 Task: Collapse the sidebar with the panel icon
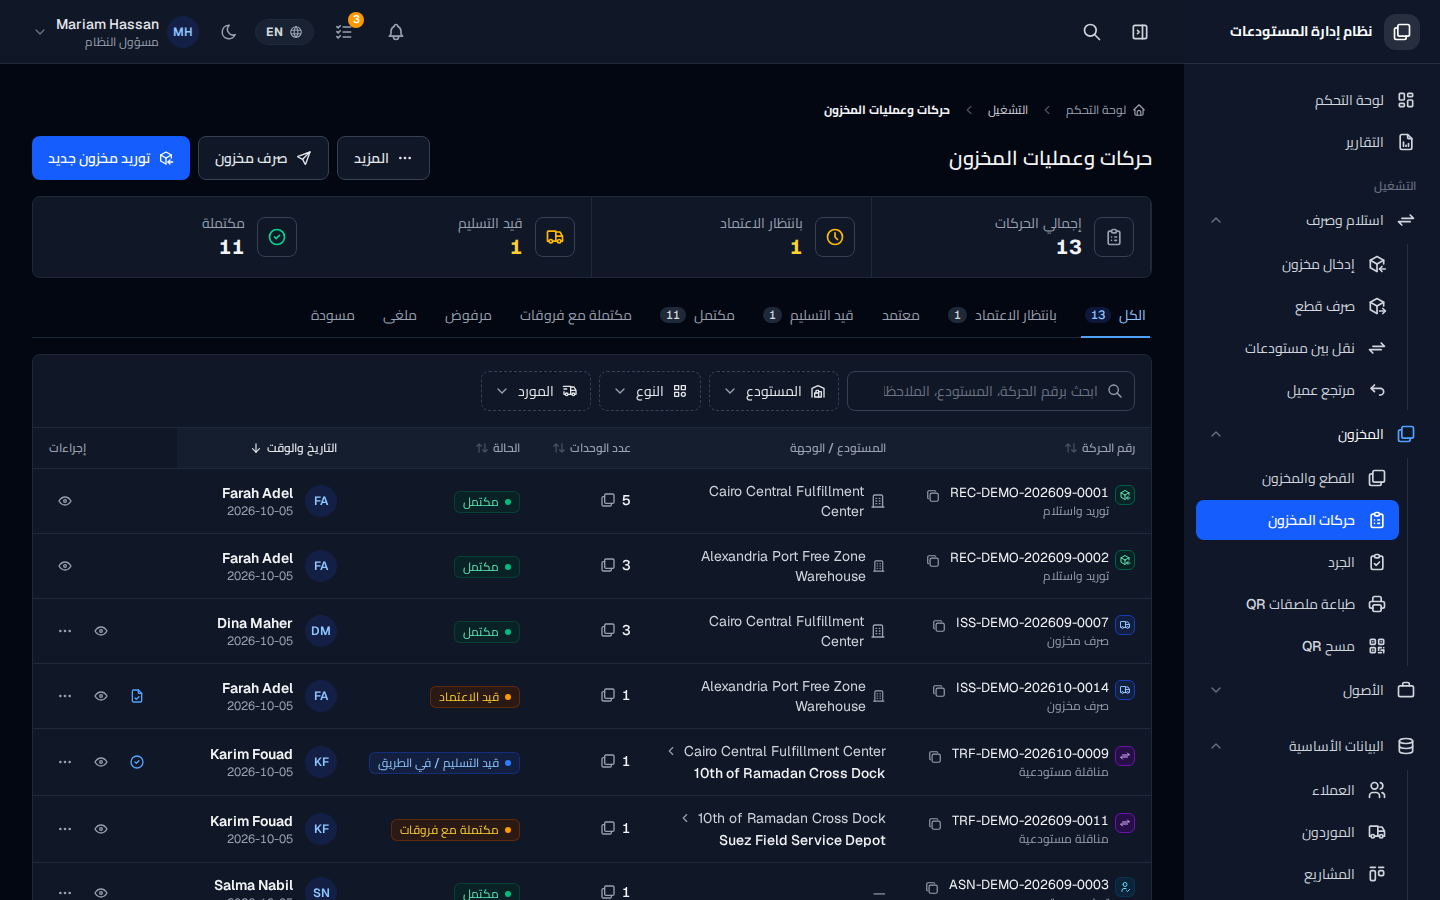pyautogui.click(x=1140, y=32)
